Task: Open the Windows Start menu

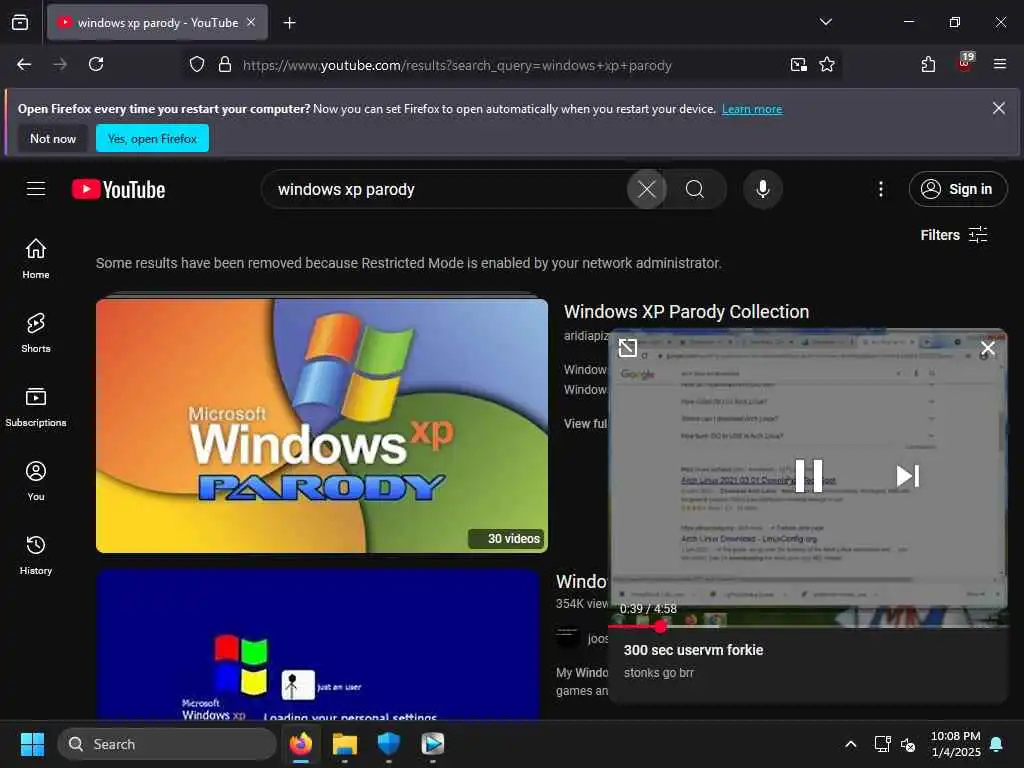Action: click(x=32, y=744)
